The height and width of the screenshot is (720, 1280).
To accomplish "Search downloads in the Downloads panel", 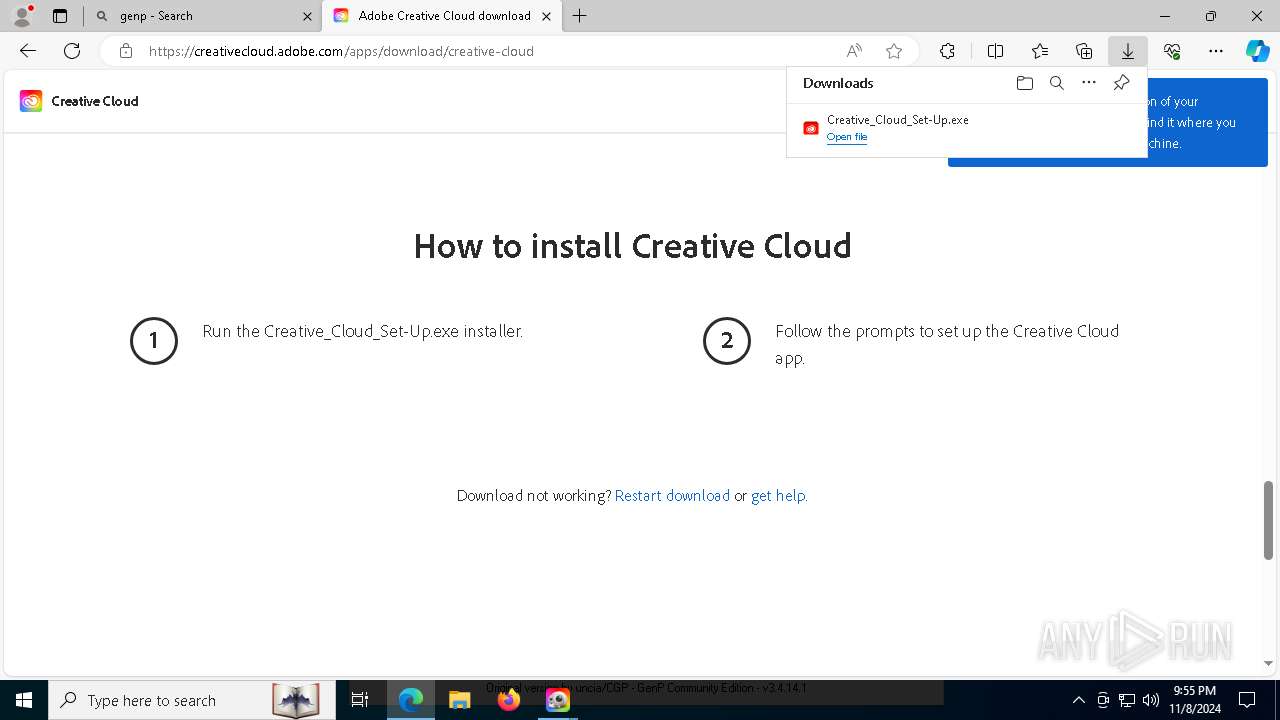I will coord(1056,83).
